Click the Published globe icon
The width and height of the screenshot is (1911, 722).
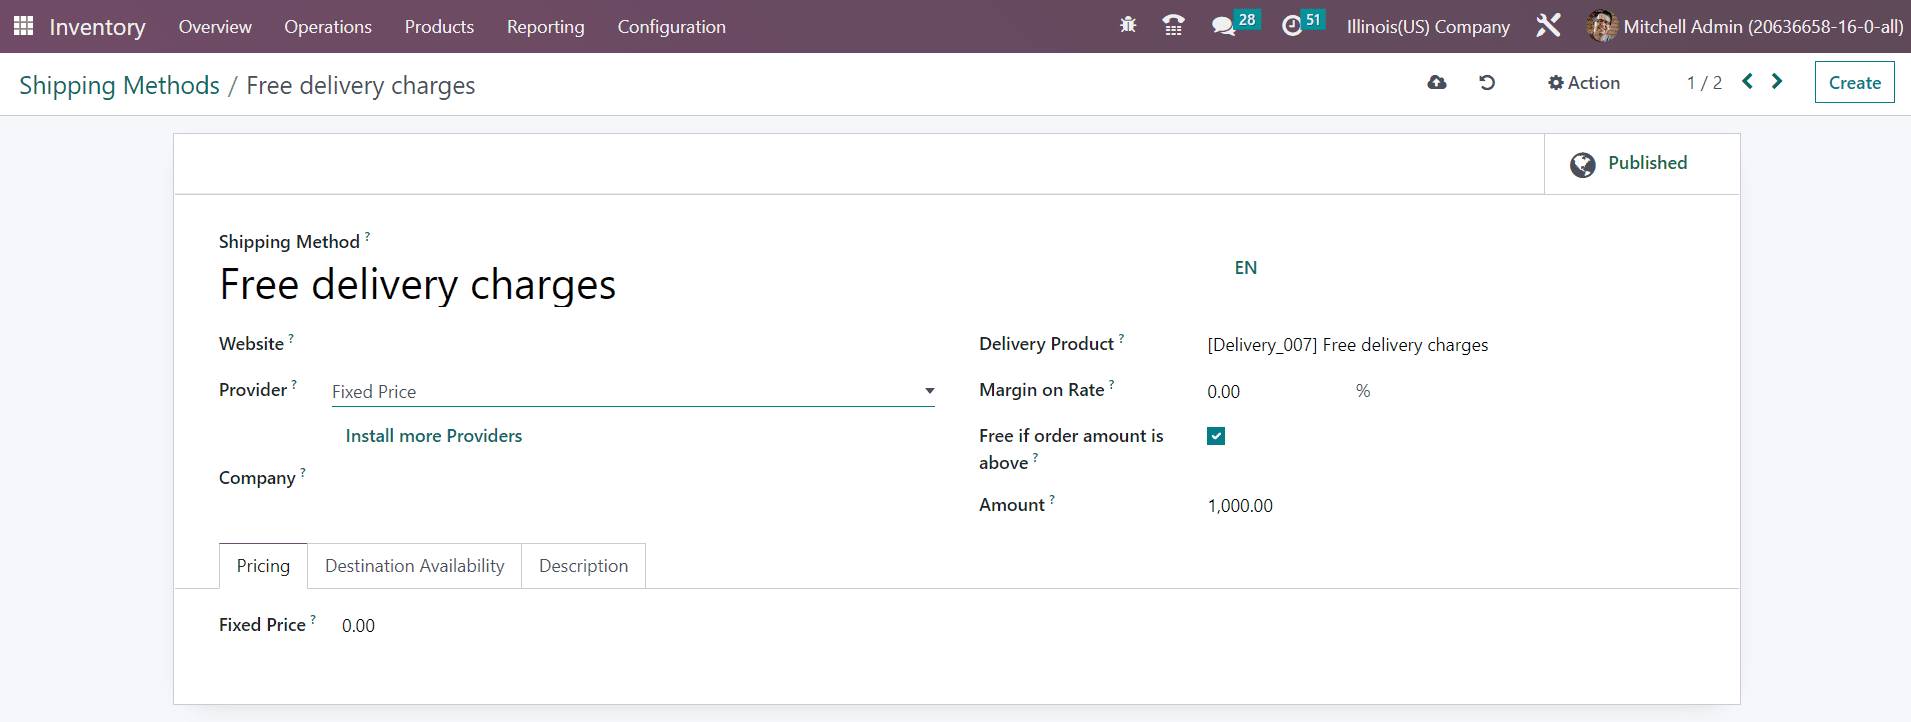click(x=1583, y=165)
